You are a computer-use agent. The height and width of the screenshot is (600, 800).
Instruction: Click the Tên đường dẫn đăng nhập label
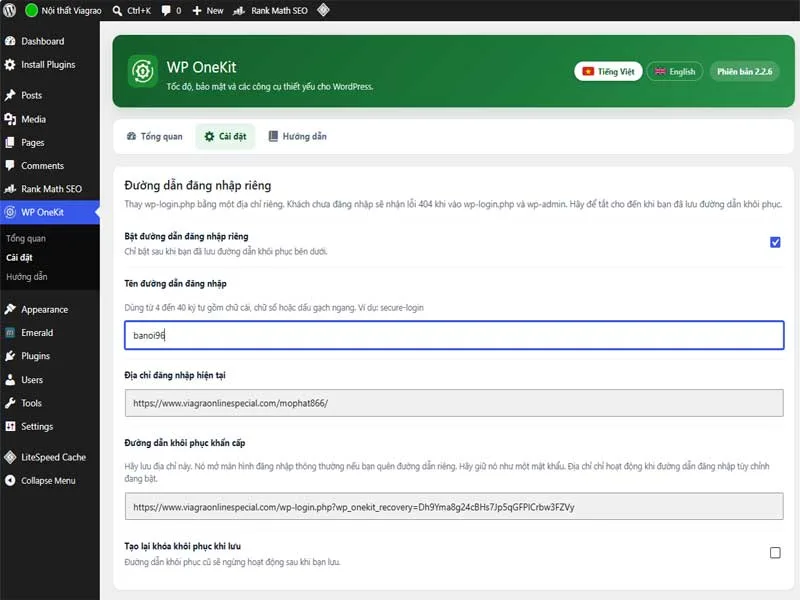point(176,283)
